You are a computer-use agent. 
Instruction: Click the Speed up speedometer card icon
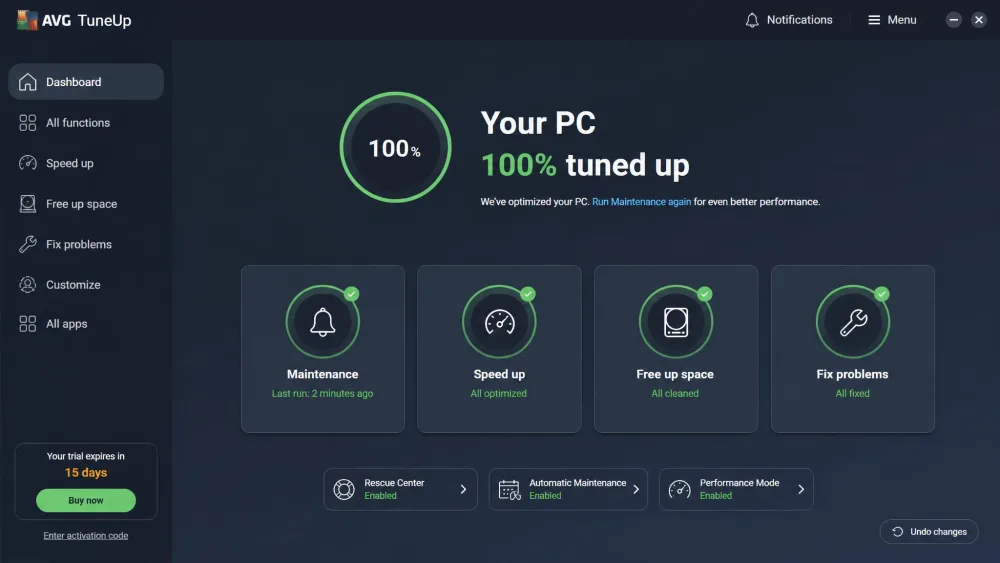(499, 322)
